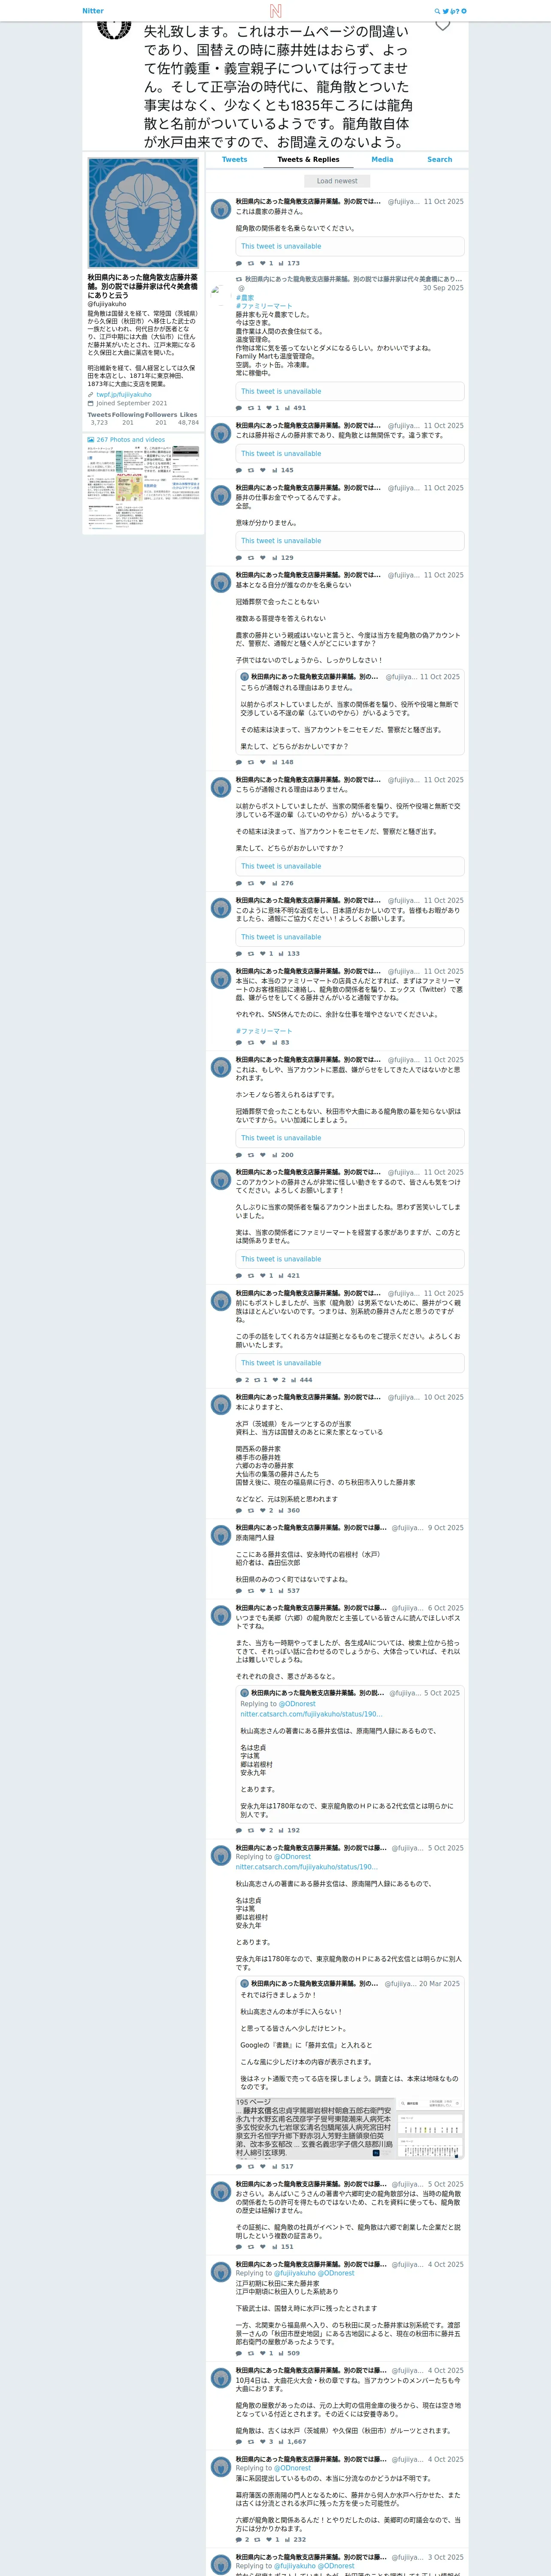Open the Search tab

point(440,160)
